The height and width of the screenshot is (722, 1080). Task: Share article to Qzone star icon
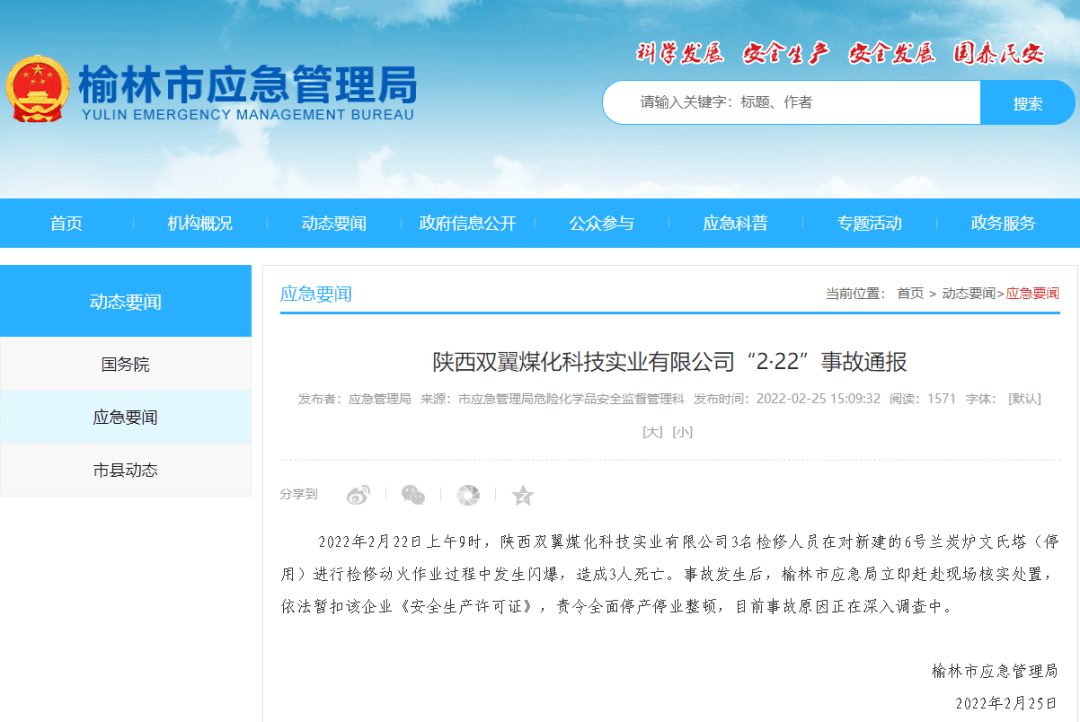pos(523,495)
